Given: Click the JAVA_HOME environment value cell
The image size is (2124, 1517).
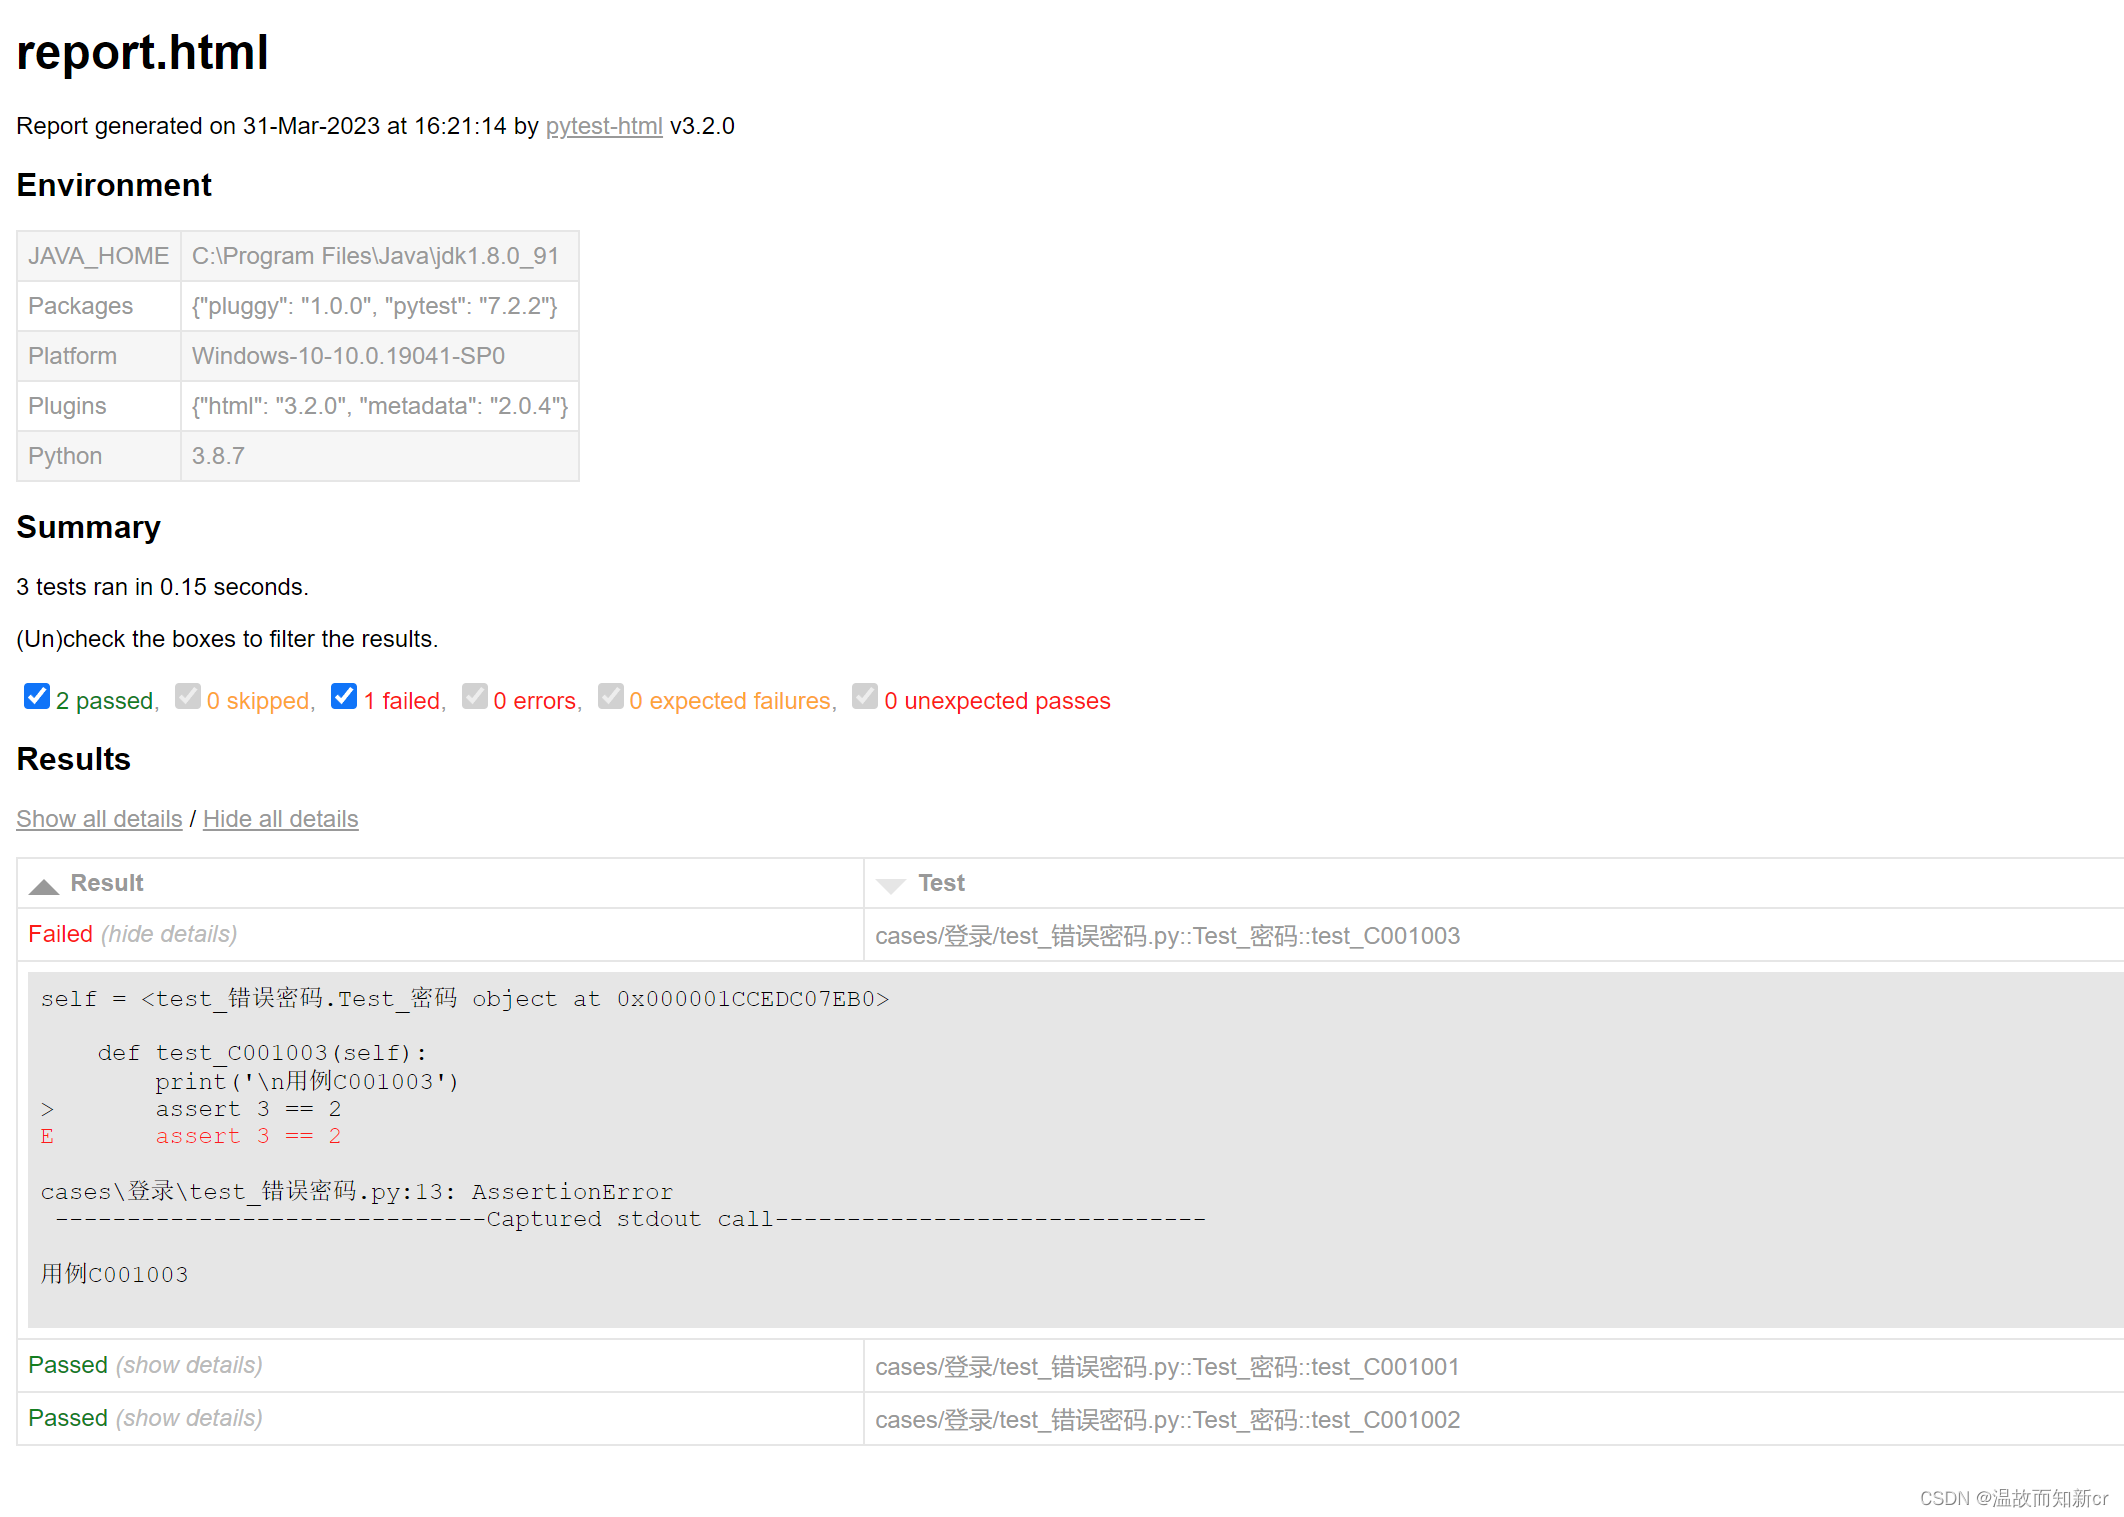Looking at the screenshot, I should [375, 256].
